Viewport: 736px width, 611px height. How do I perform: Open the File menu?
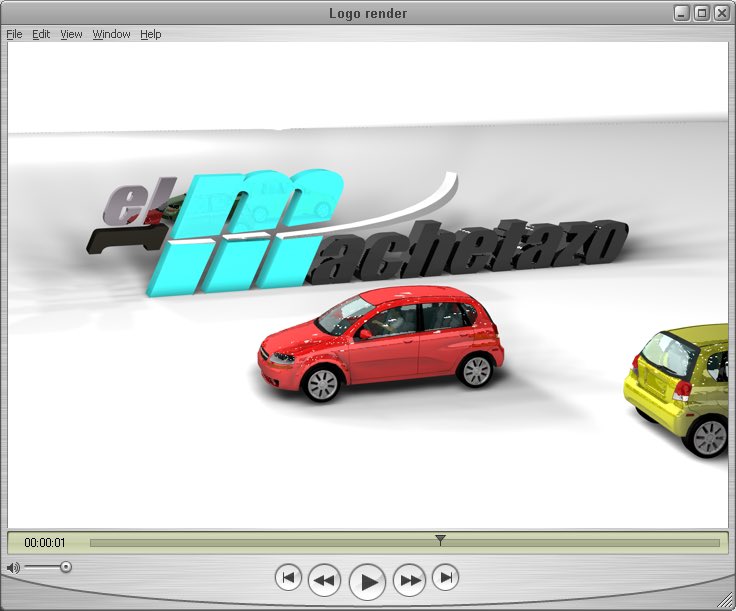pyautogui.click(x=14, y=34)
